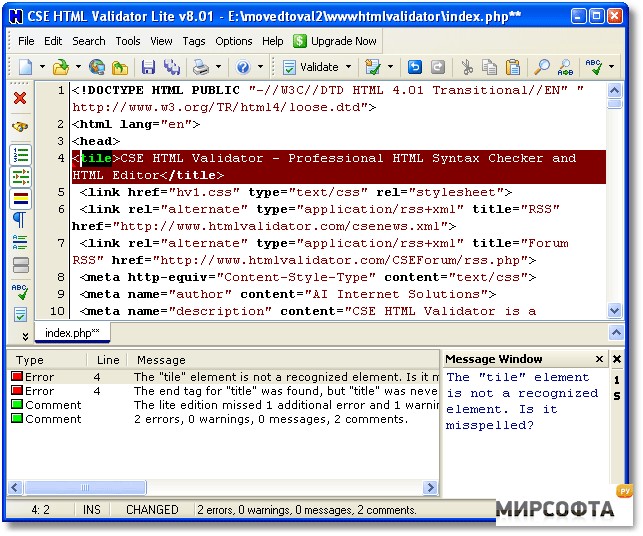Click Upgrade Now
This screenshot has height=536, width=643.
click(x=335, y=41)
